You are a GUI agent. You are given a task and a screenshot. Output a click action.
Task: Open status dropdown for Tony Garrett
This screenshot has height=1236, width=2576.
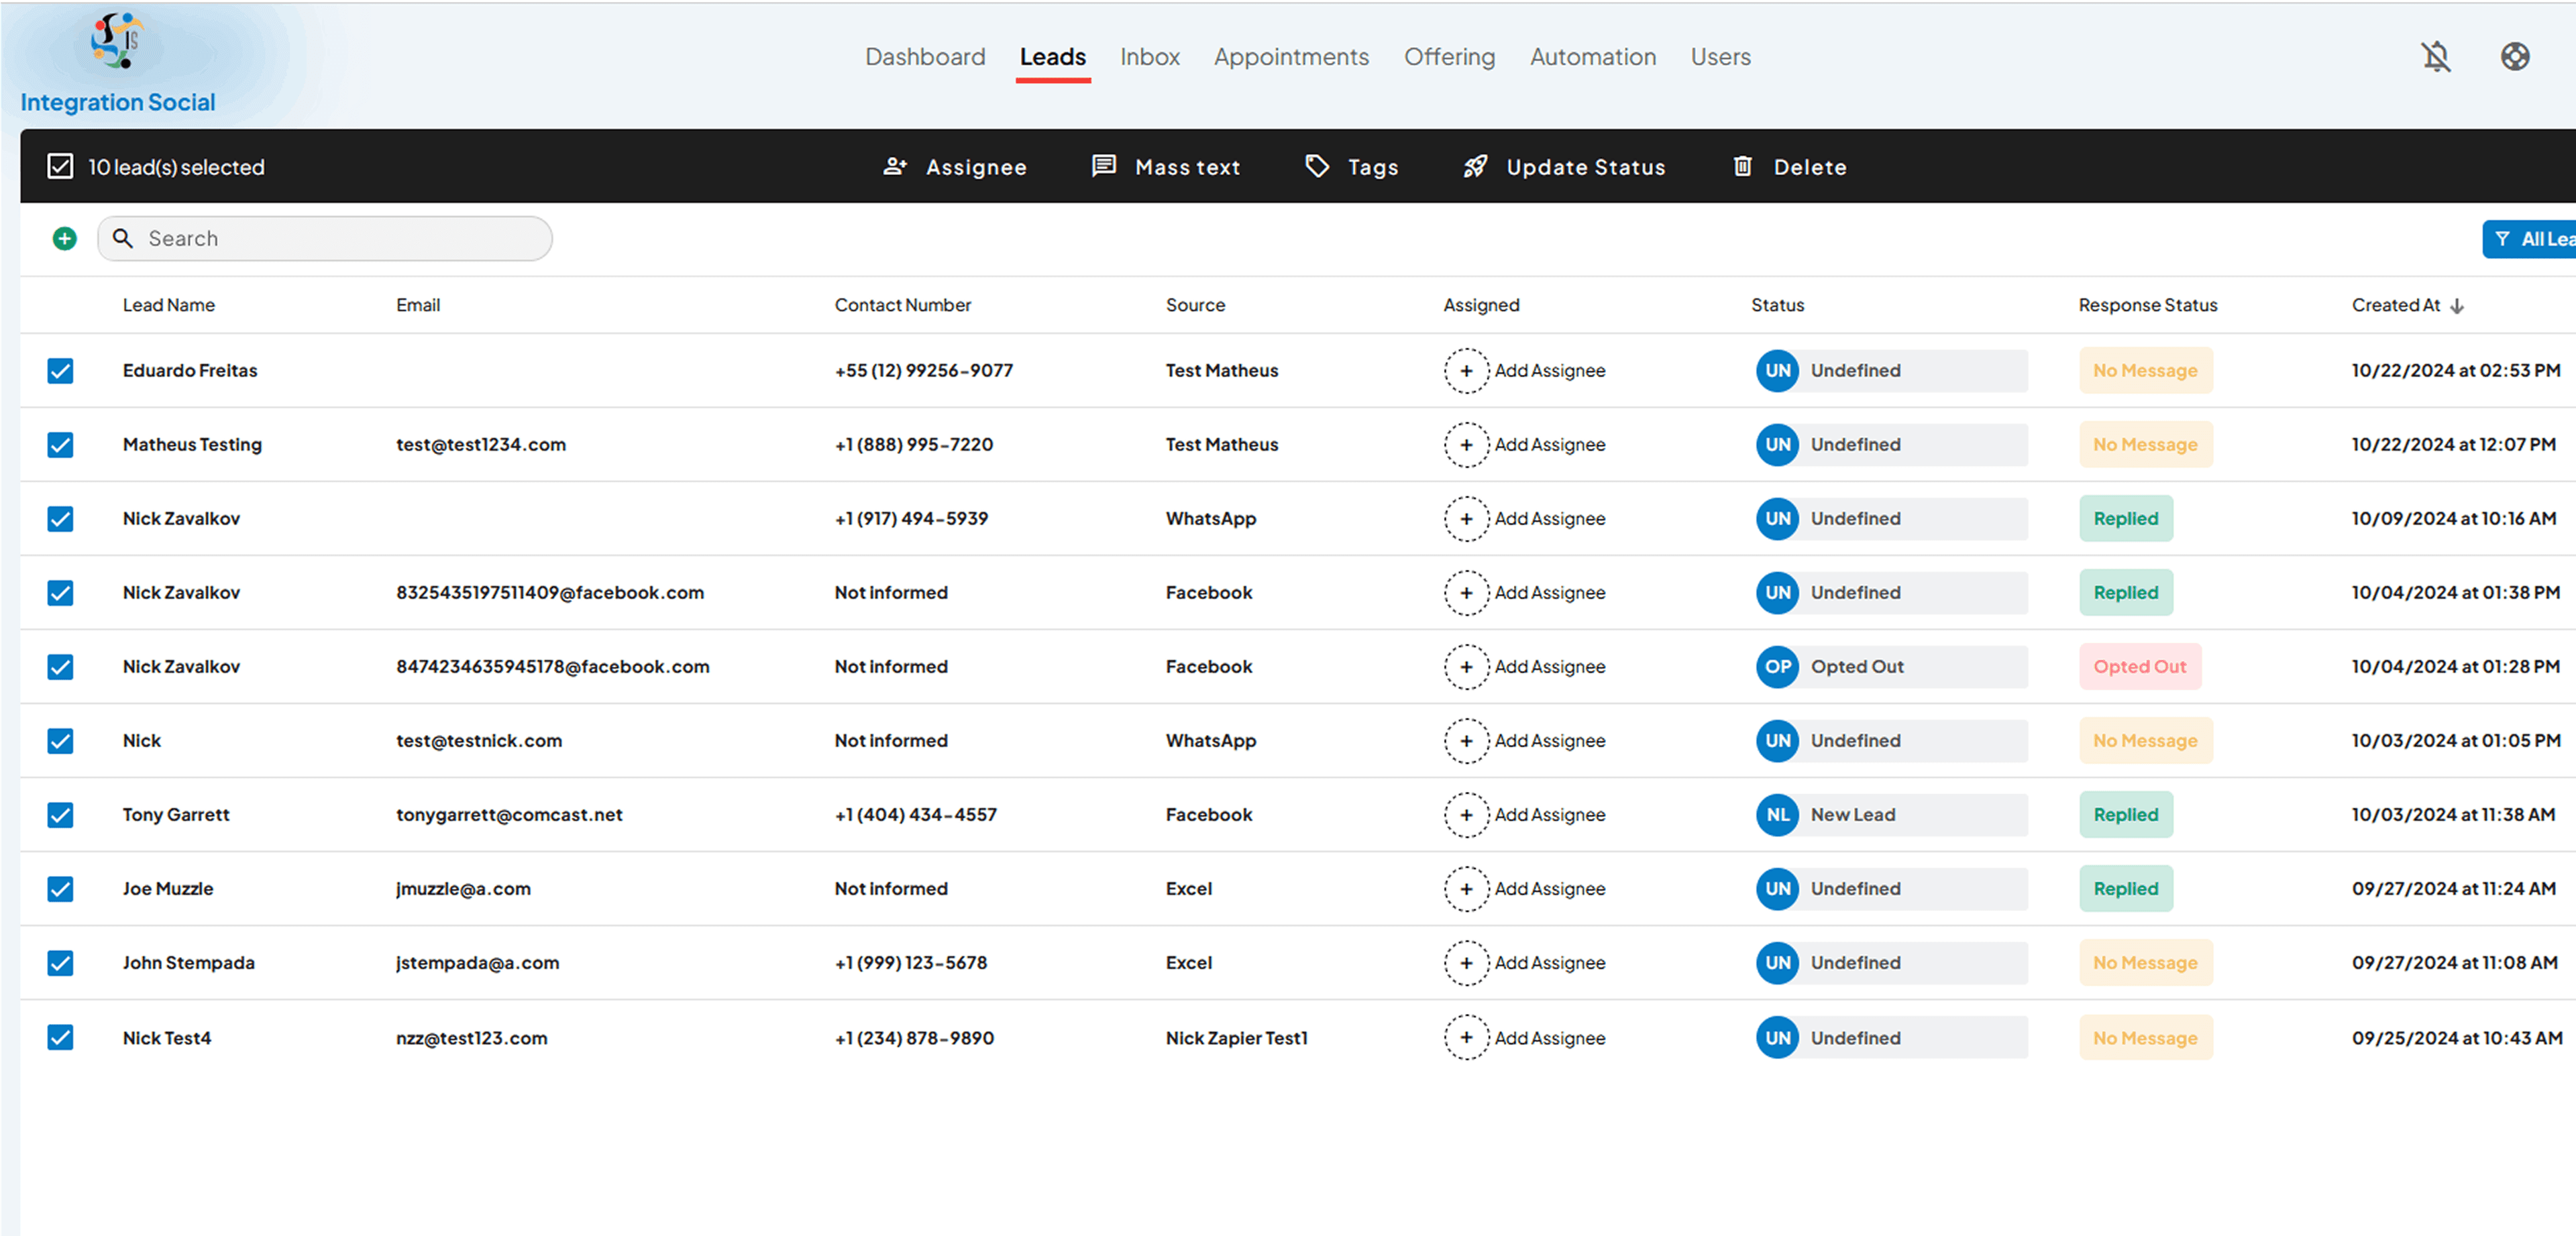click(x=1891, y=815)
